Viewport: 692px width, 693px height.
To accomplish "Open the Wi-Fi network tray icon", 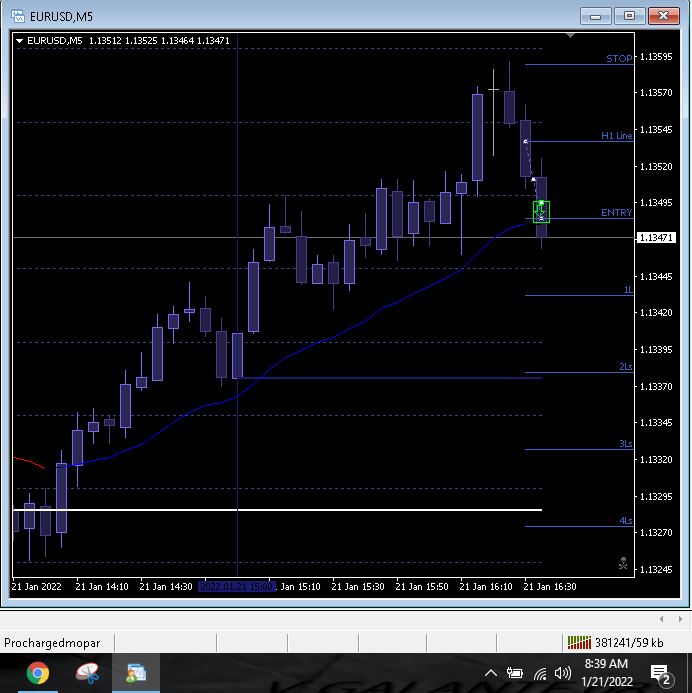I will (540, 674).
